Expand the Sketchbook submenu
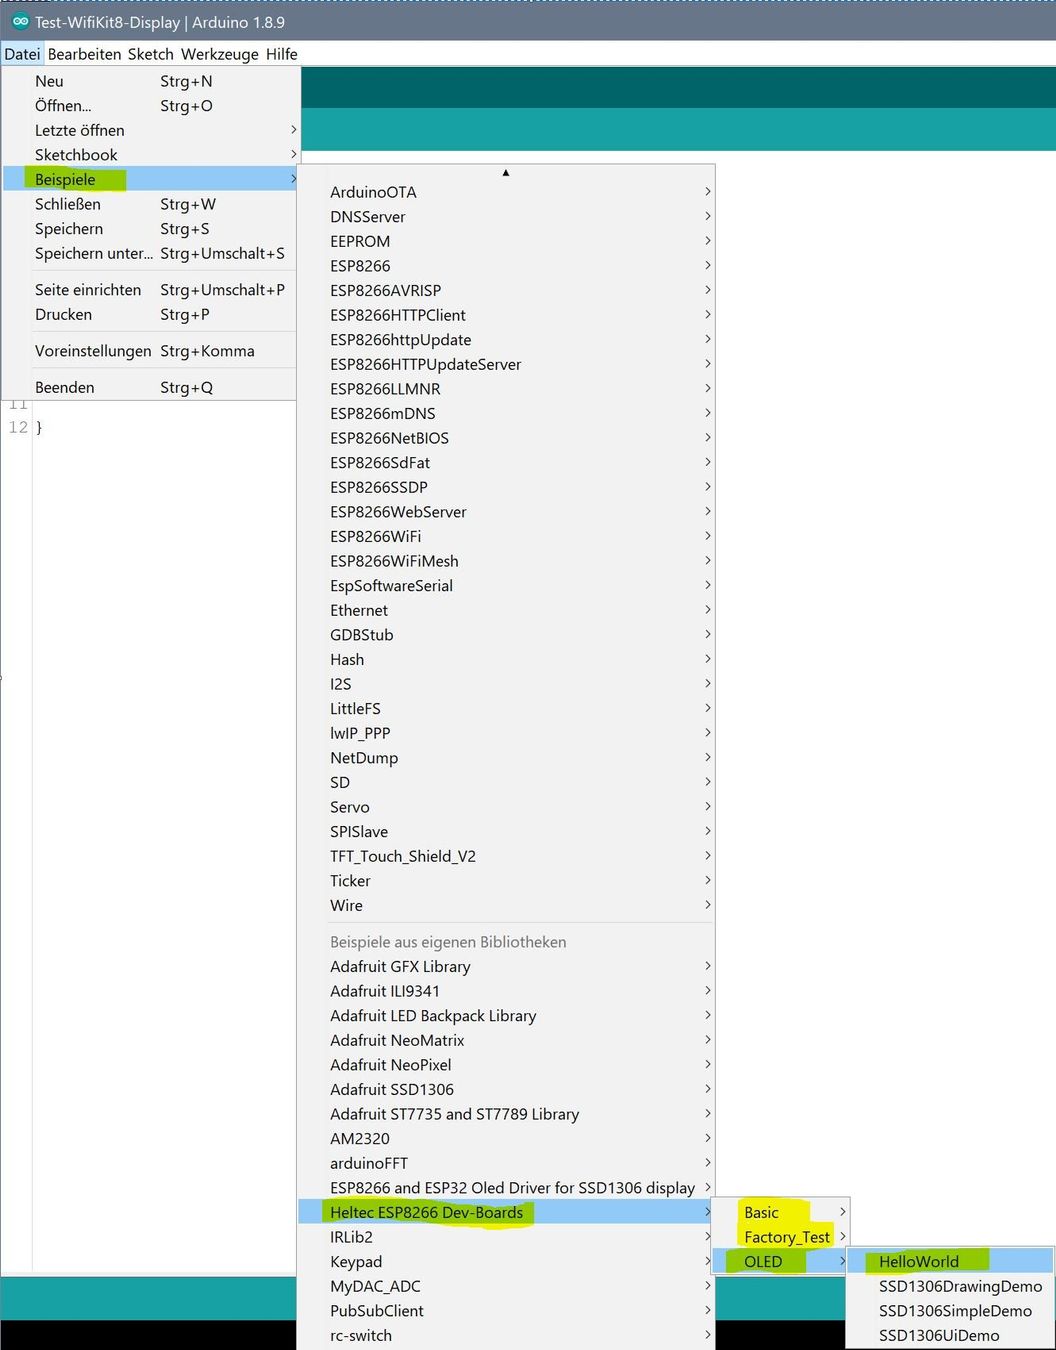 coord(150,155)
